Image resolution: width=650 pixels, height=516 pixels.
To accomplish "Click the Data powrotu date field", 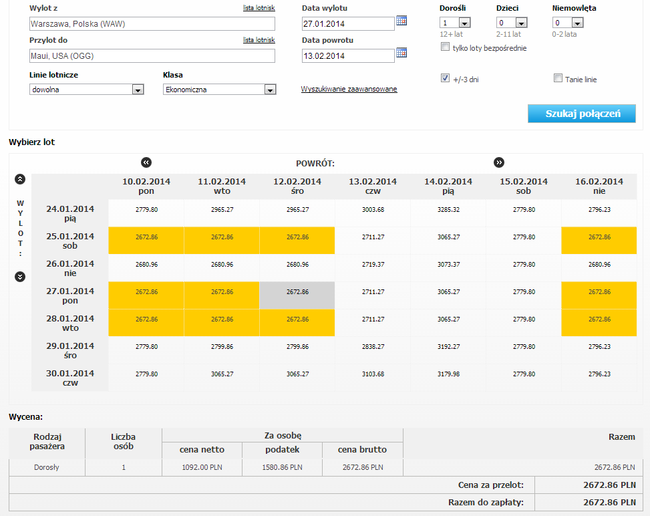I will pyautogui.click(x=348, y=56).
